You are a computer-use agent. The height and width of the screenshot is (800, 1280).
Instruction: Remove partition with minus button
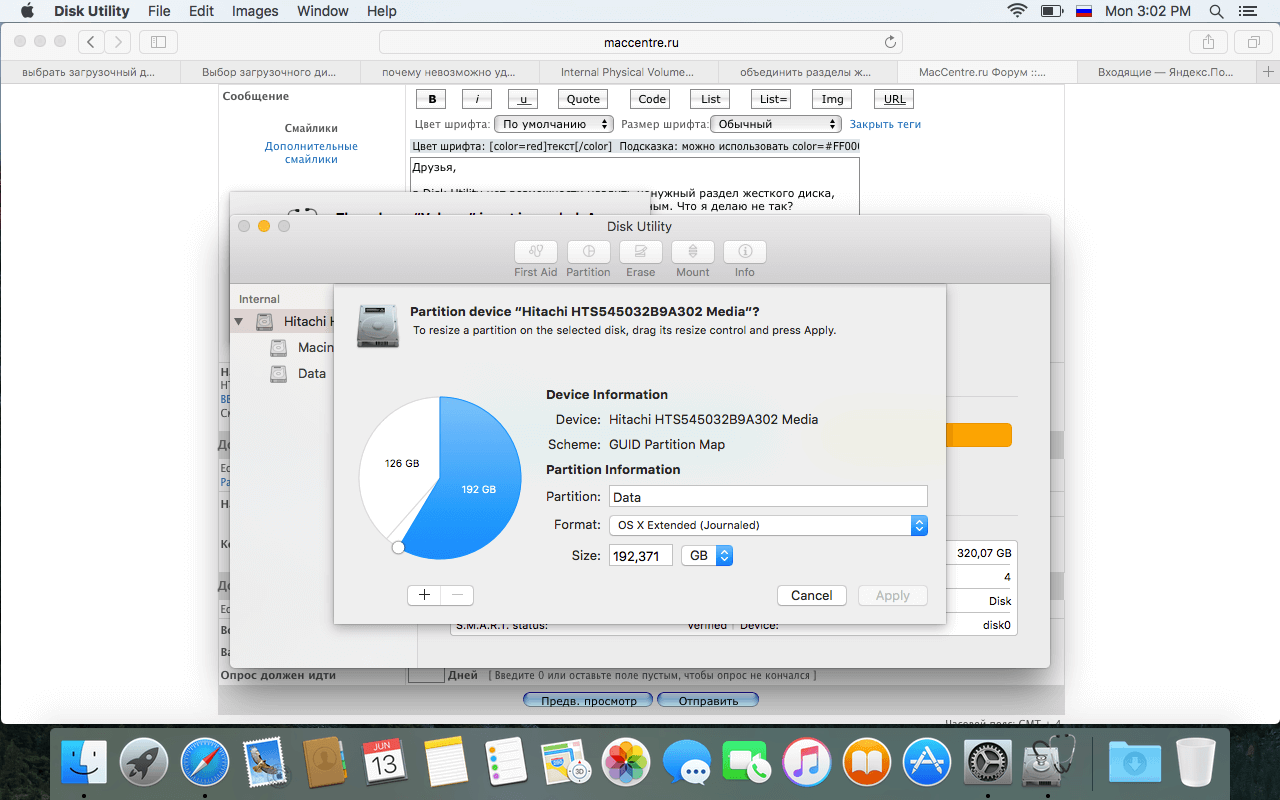coord(457,595)
